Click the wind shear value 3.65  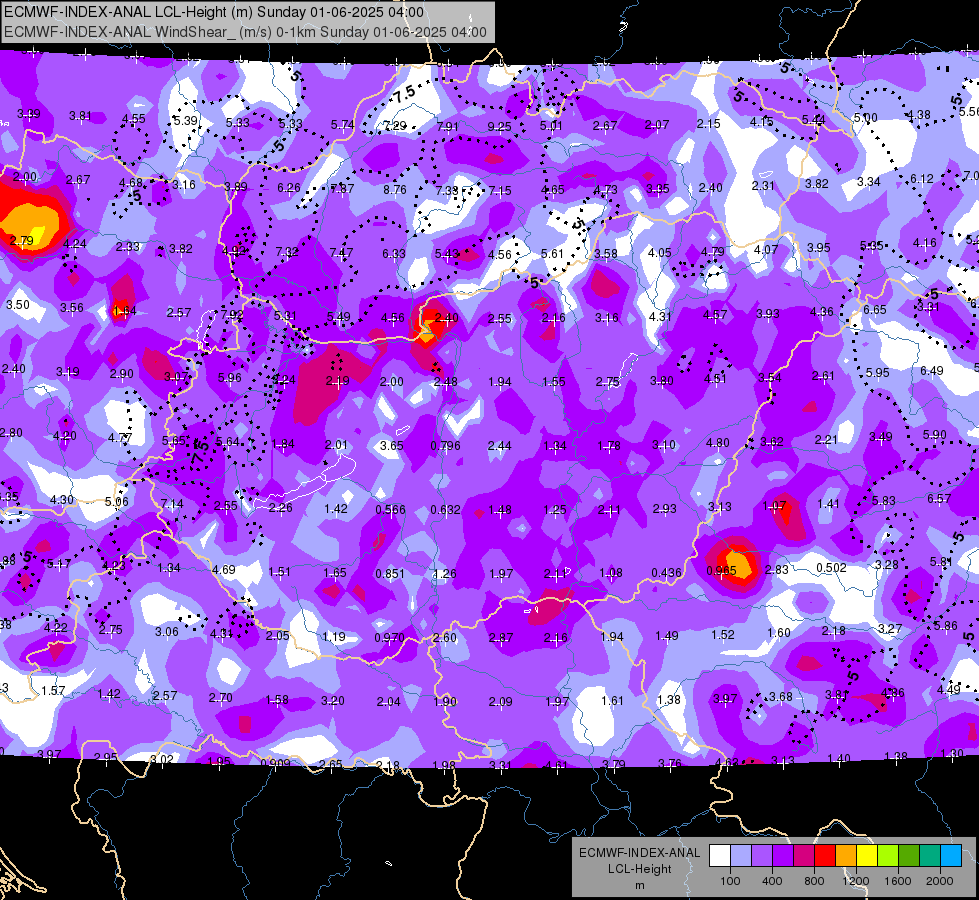coord(391,446)
